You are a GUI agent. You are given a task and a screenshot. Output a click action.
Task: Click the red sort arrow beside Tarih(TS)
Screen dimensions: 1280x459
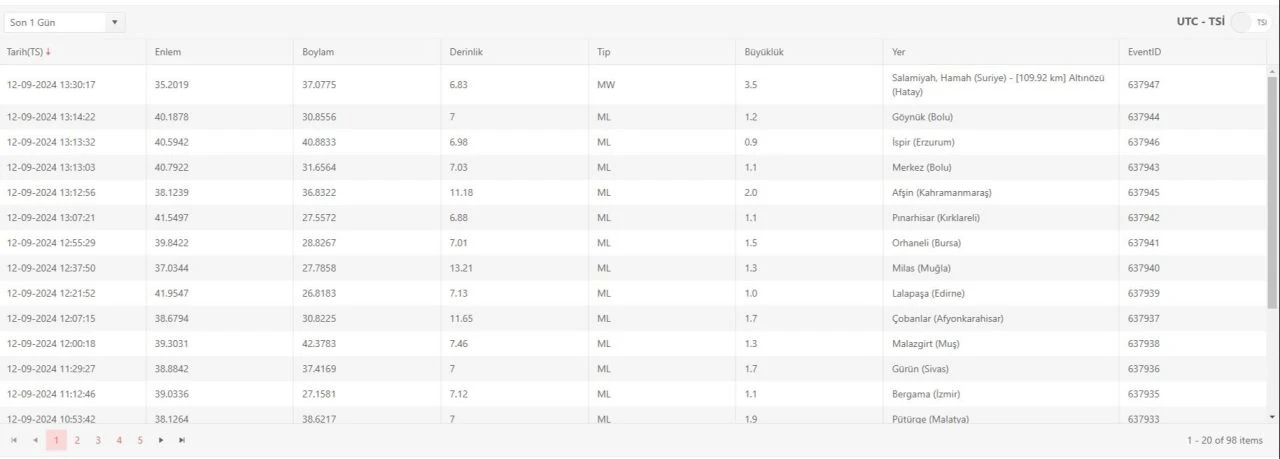point(48,52)
